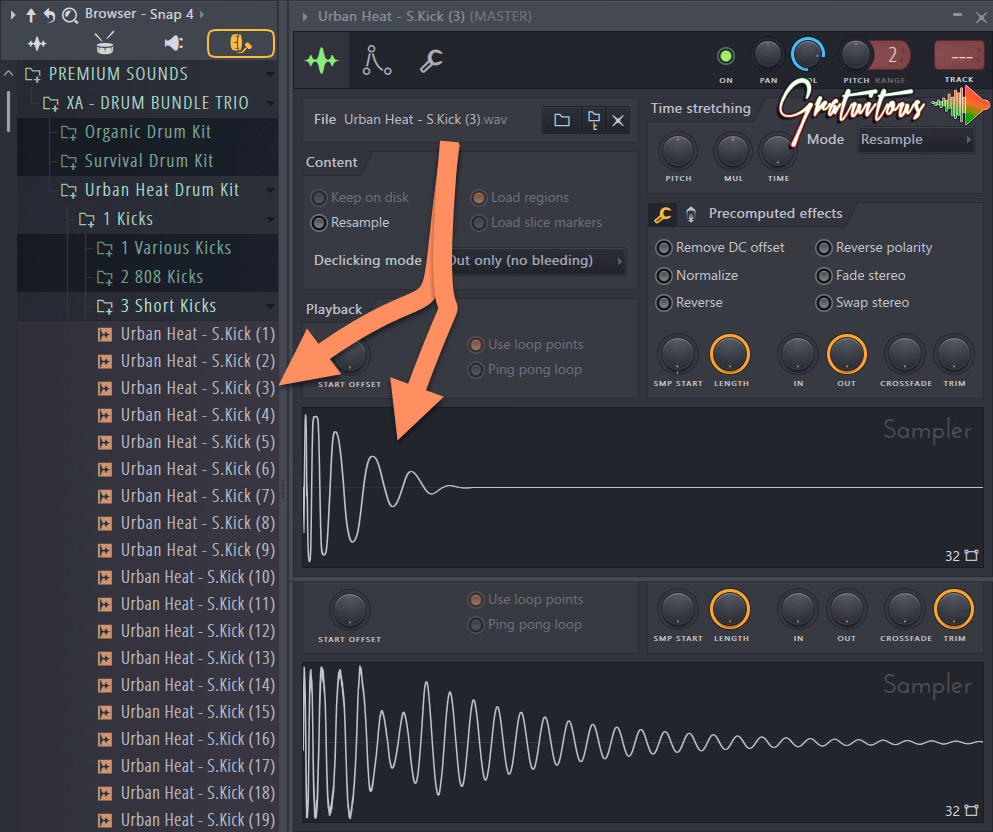Click the sample browse-in-browser icon
Screen dimensions: 993x832
tap(593, 120)
